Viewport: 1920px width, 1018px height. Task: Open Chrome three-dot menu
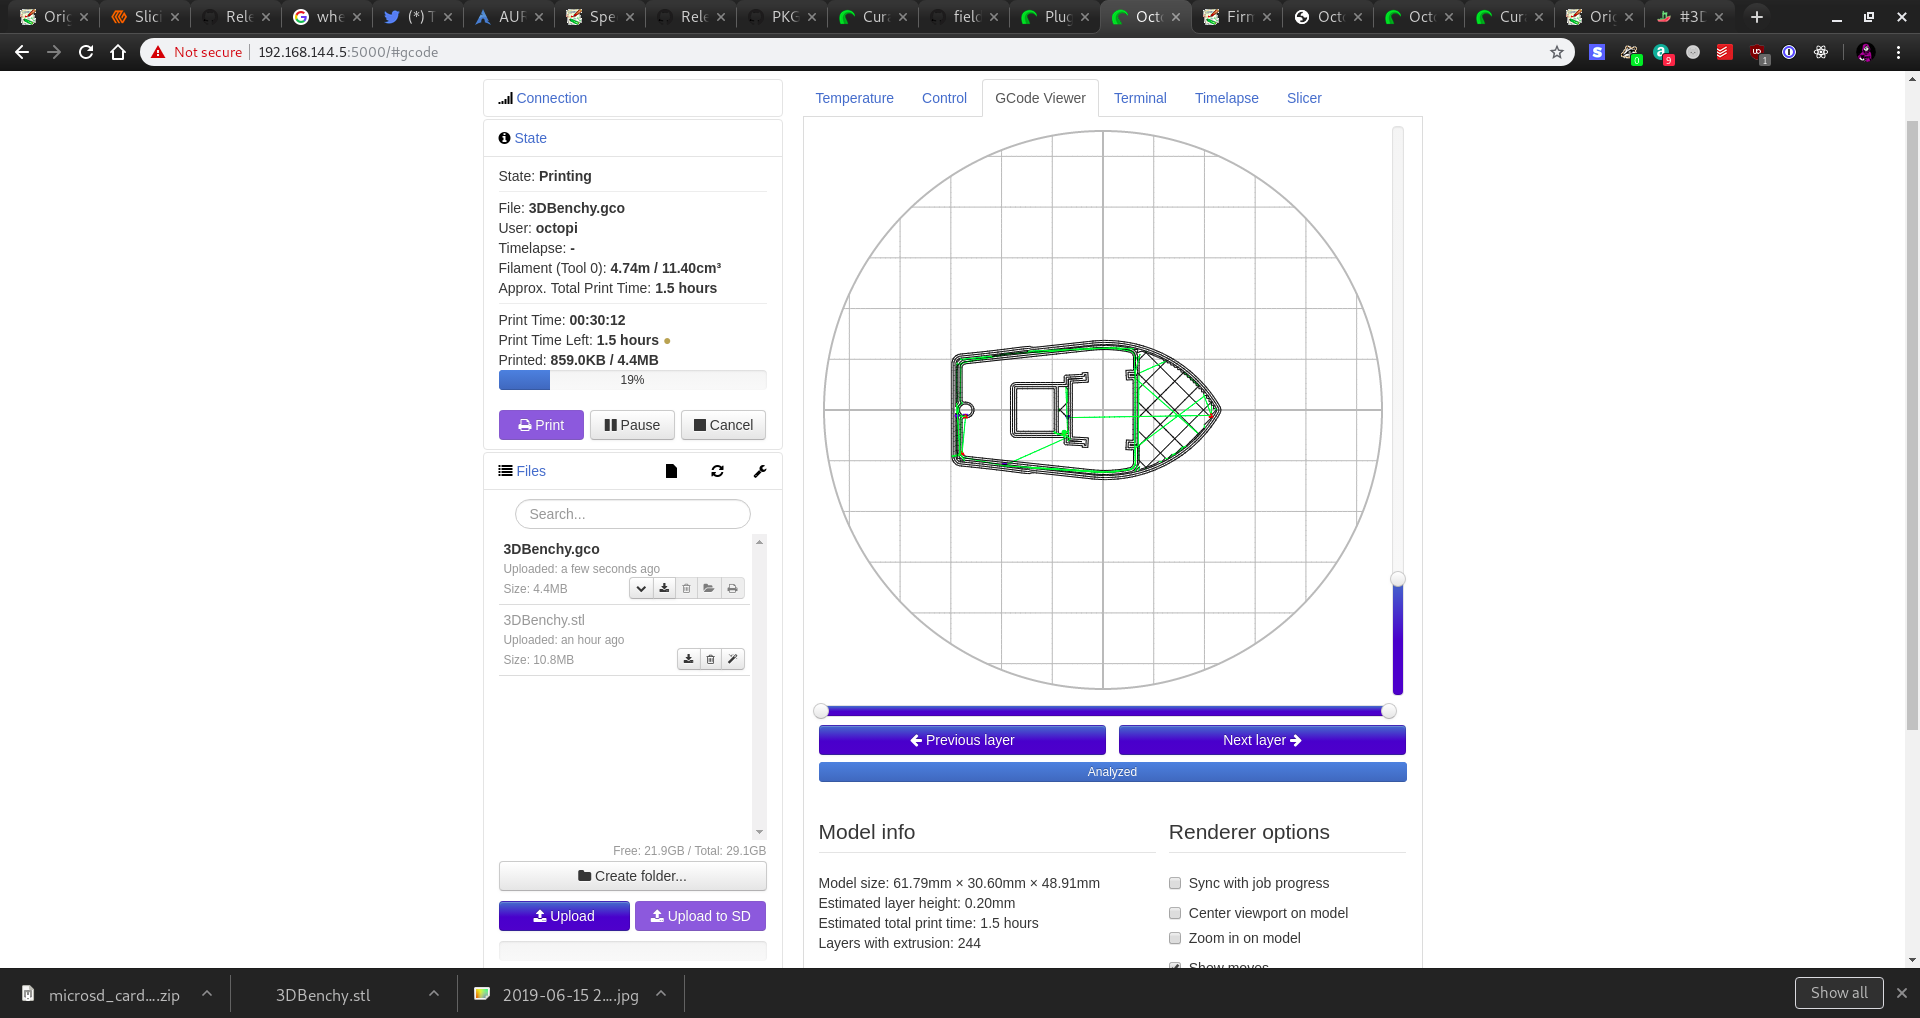[1898, 52]
